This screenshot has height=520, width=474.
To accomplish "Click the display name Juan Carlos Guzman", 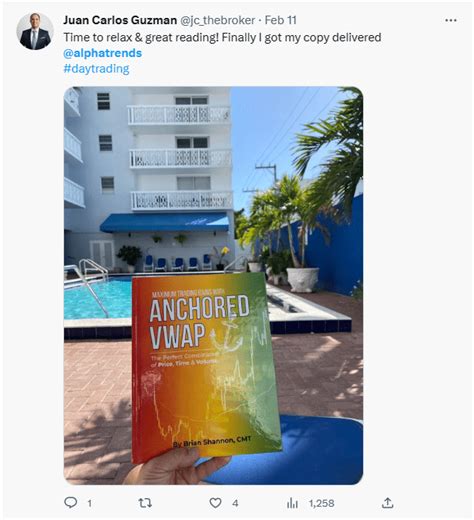I will pyautogui.click(x=120, y=20).
